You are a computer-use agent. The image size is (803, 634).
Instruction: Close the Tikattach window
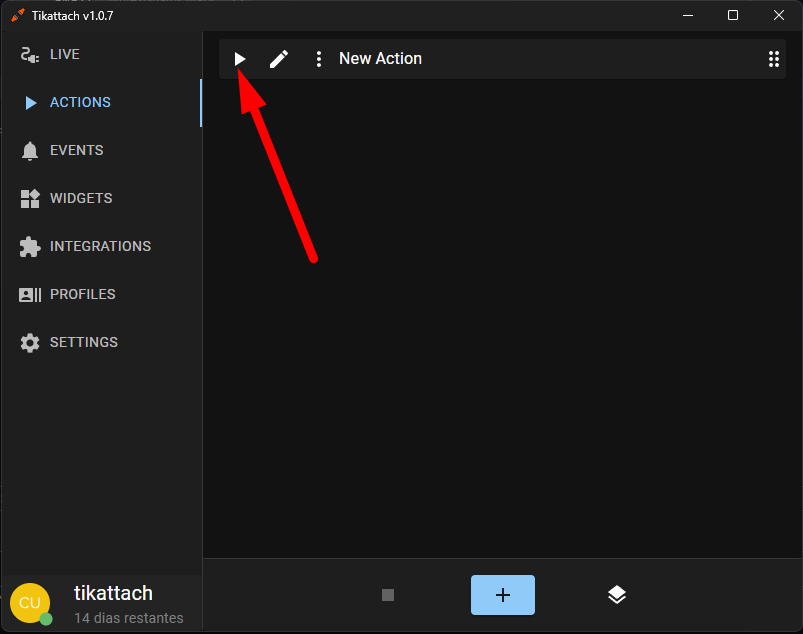click(x=778, y=15)
